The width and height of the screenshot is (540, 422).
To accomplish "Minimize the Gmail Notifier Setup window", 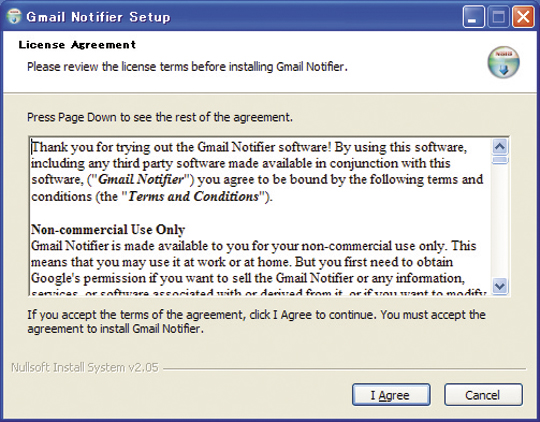I will [x=474, y=17].
